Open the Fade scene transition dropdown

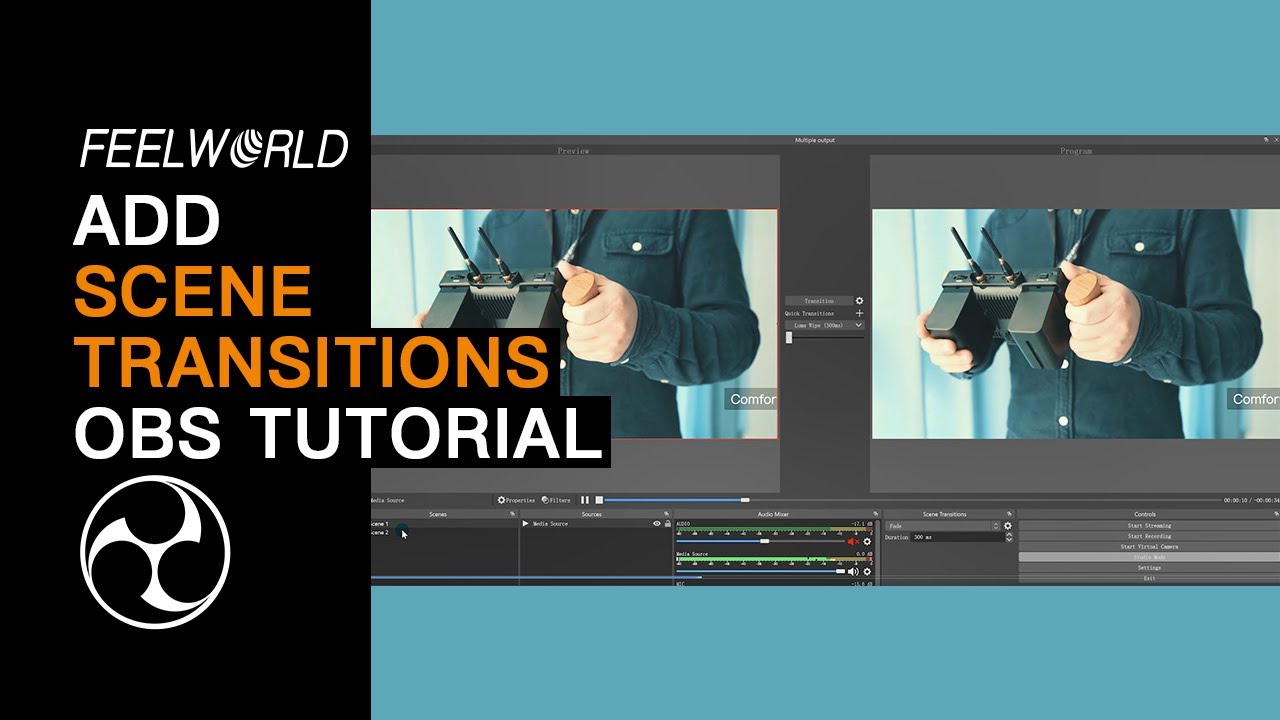pos(942,526)
